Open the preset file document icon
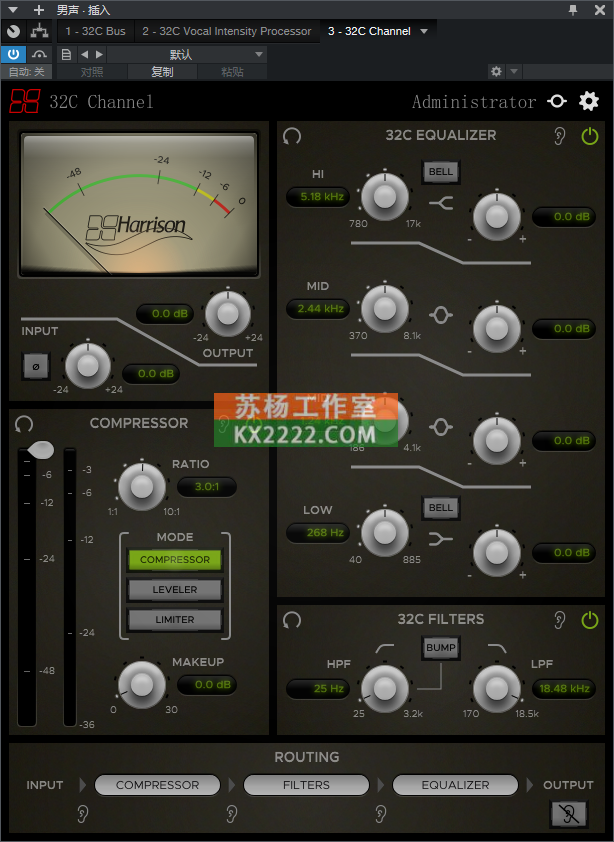The width and height of the screenshot is (614, 842). coord(66,54)
